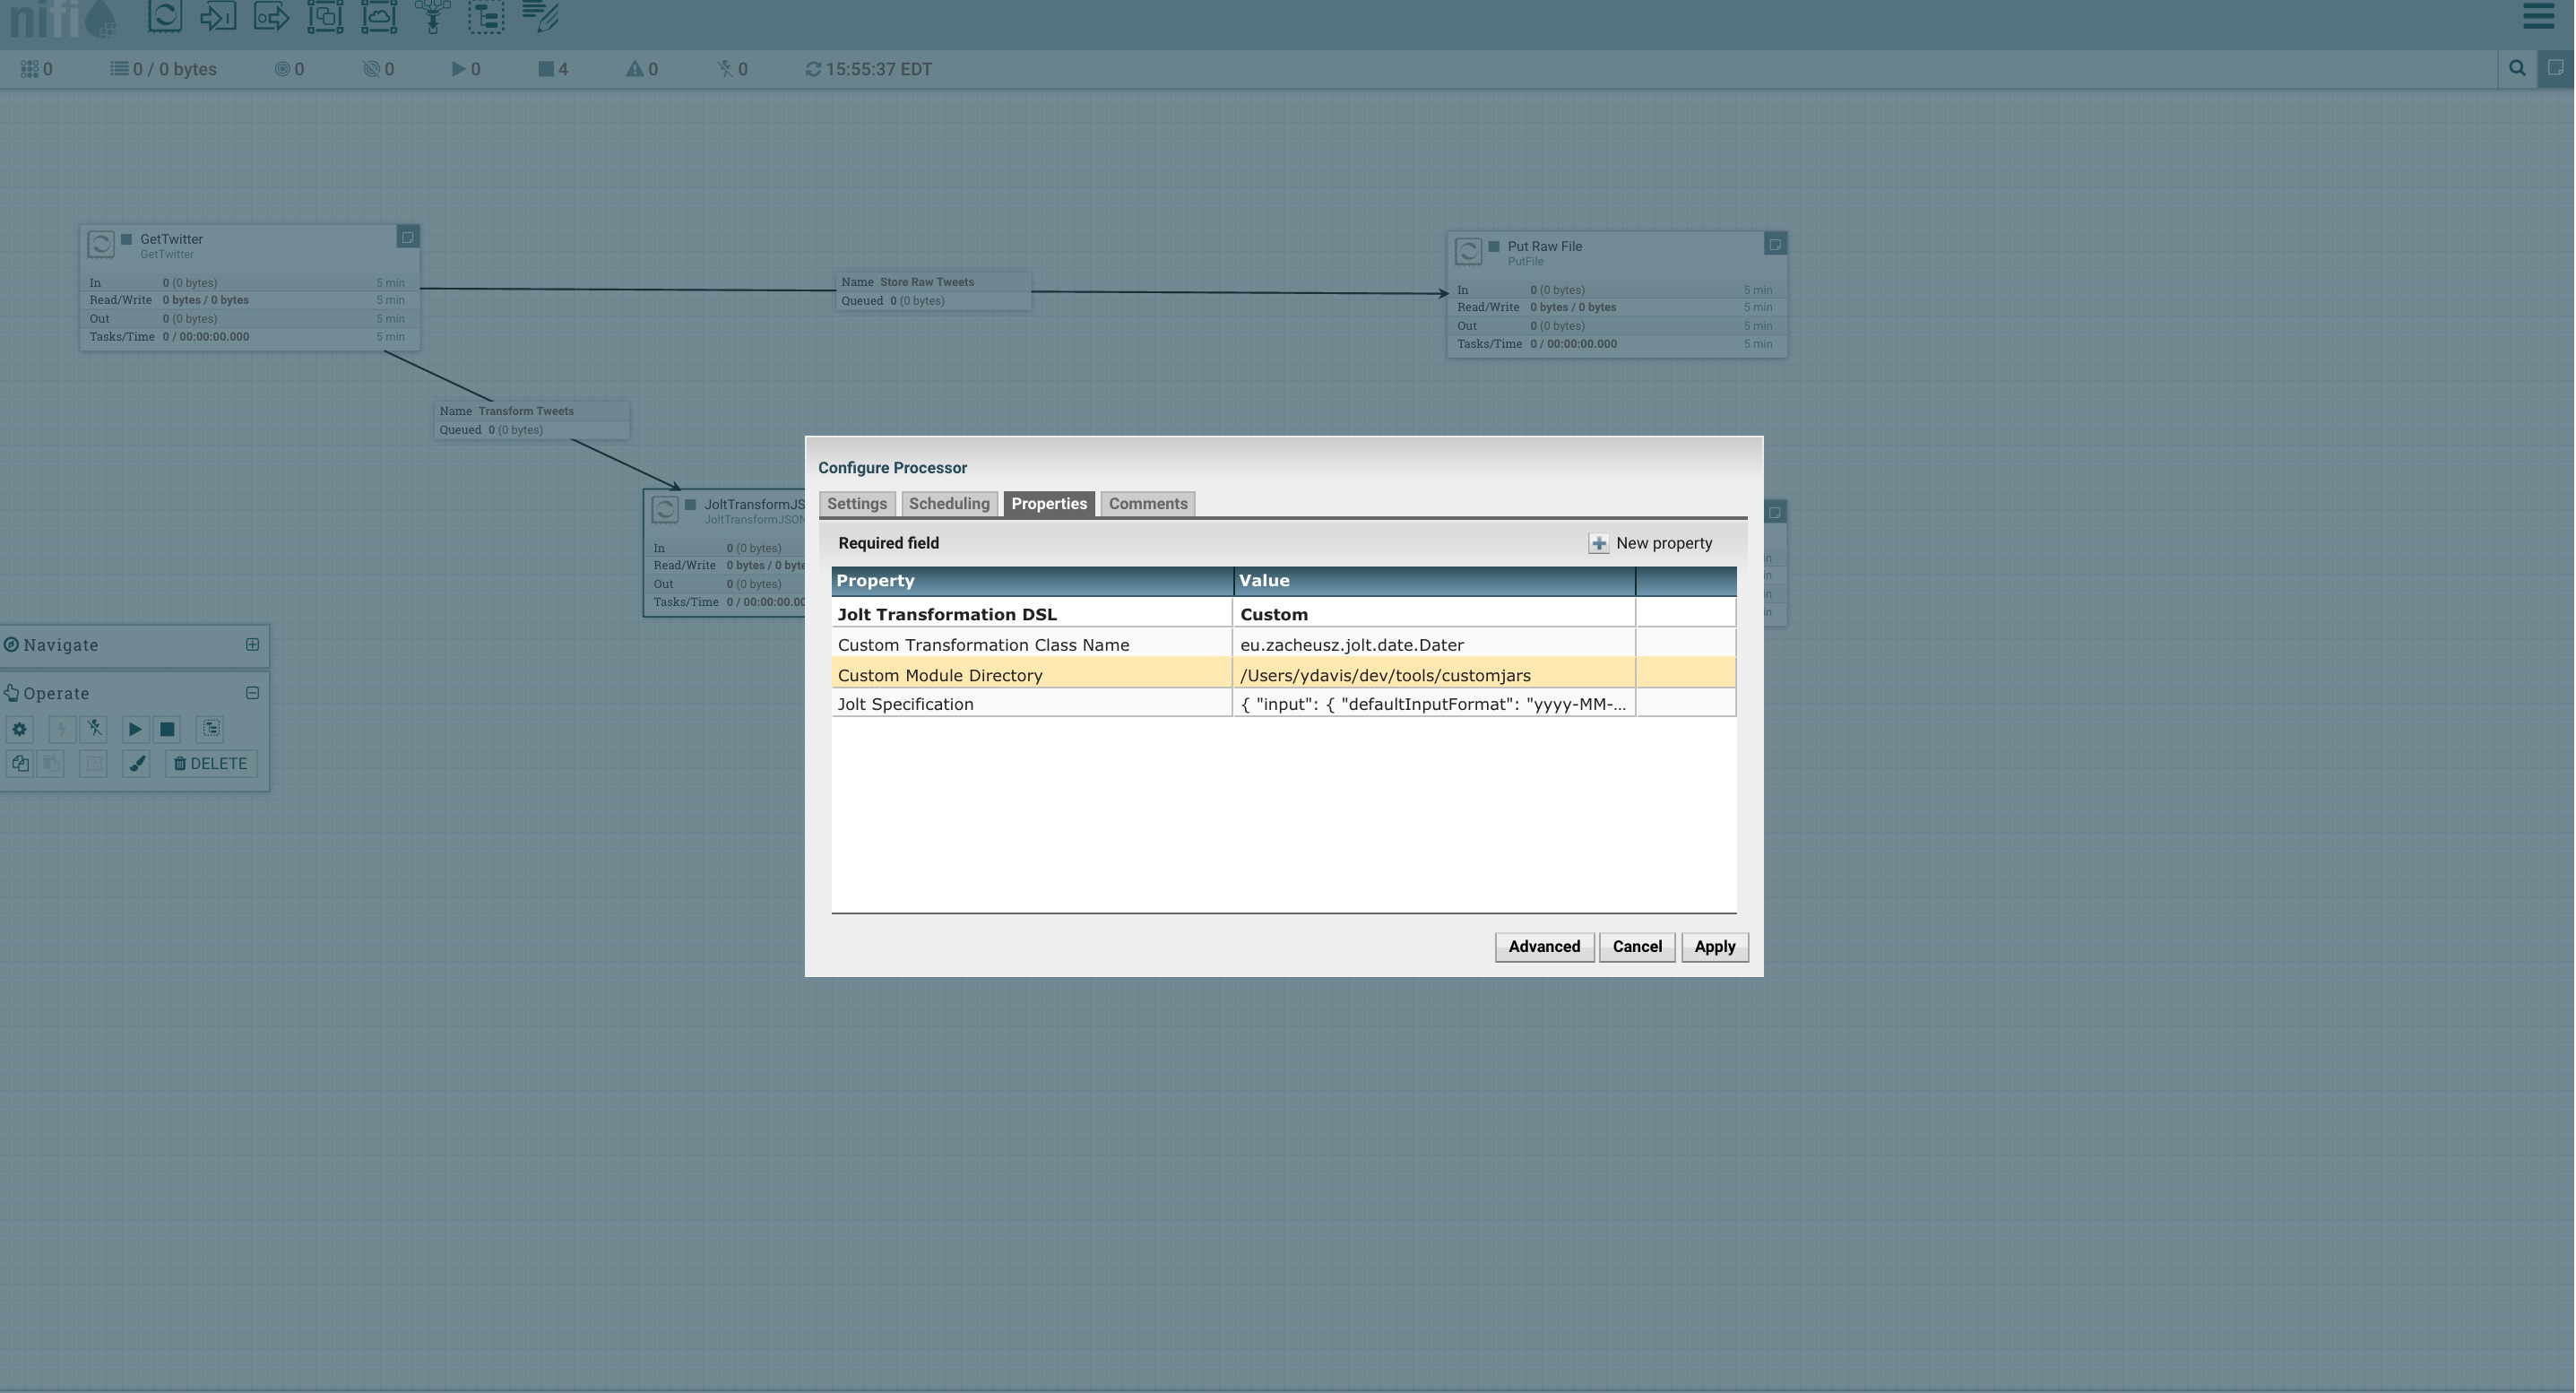Select the Processor component icon in toolbar
Image resolution: width=2576 pixels, height=1393 pixels.
tap(165, 16)
